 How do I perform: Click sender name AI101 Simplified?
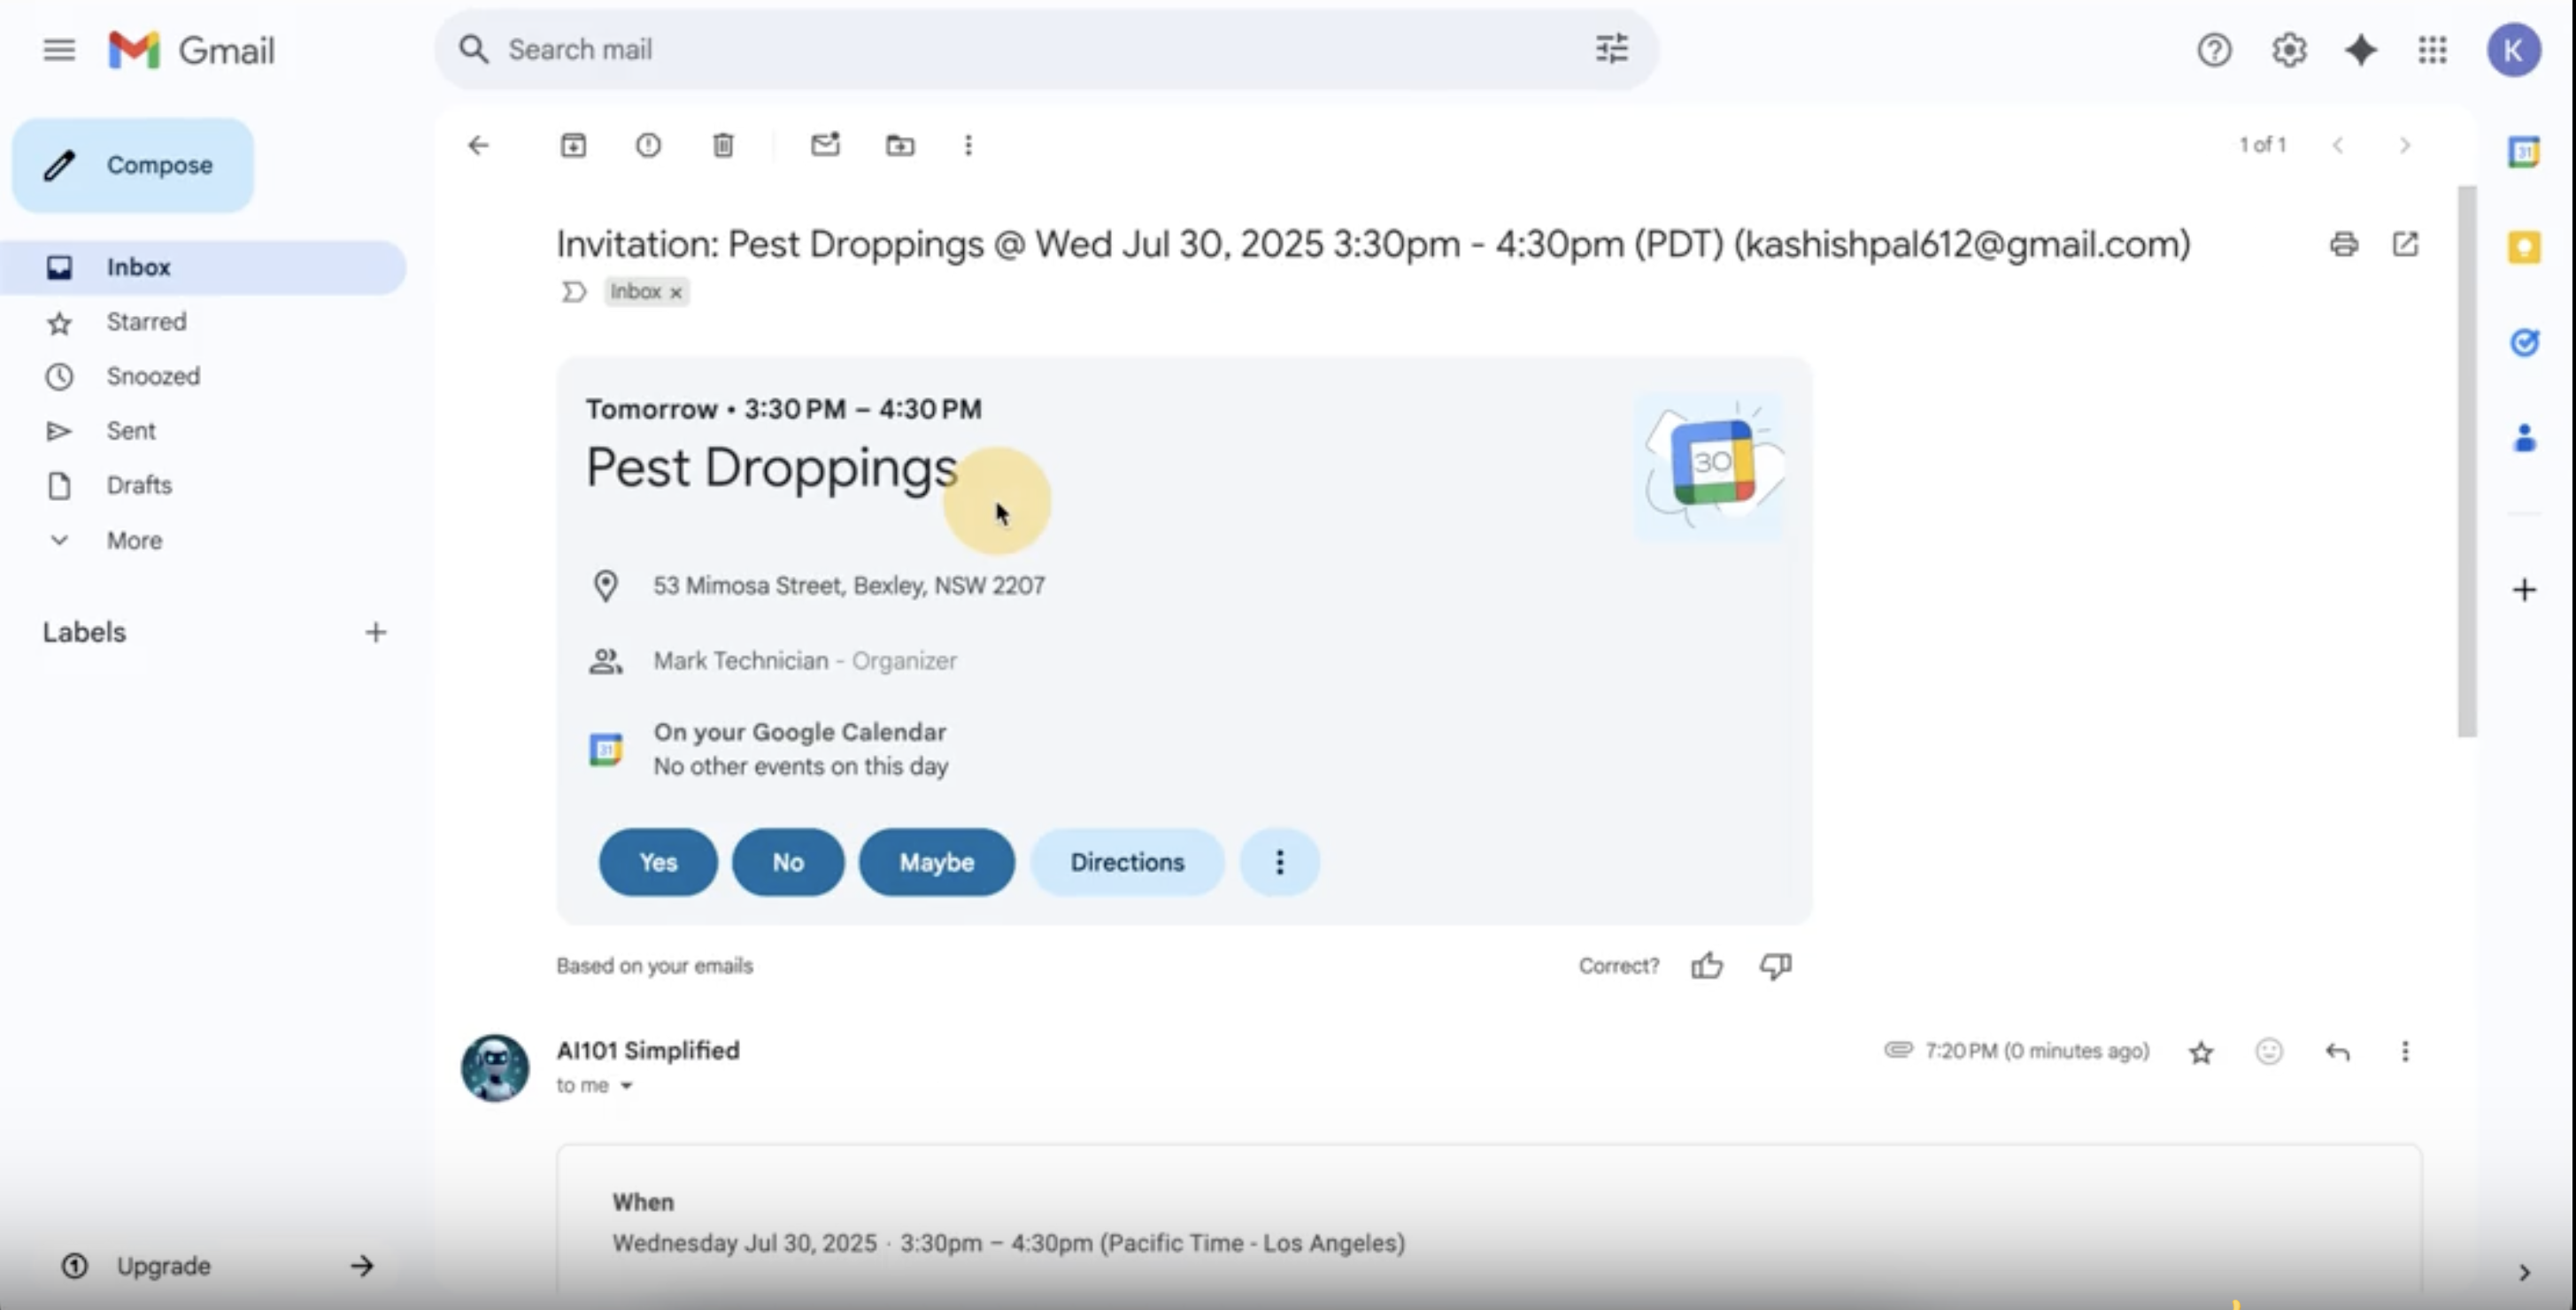[x=648, y=1050]
